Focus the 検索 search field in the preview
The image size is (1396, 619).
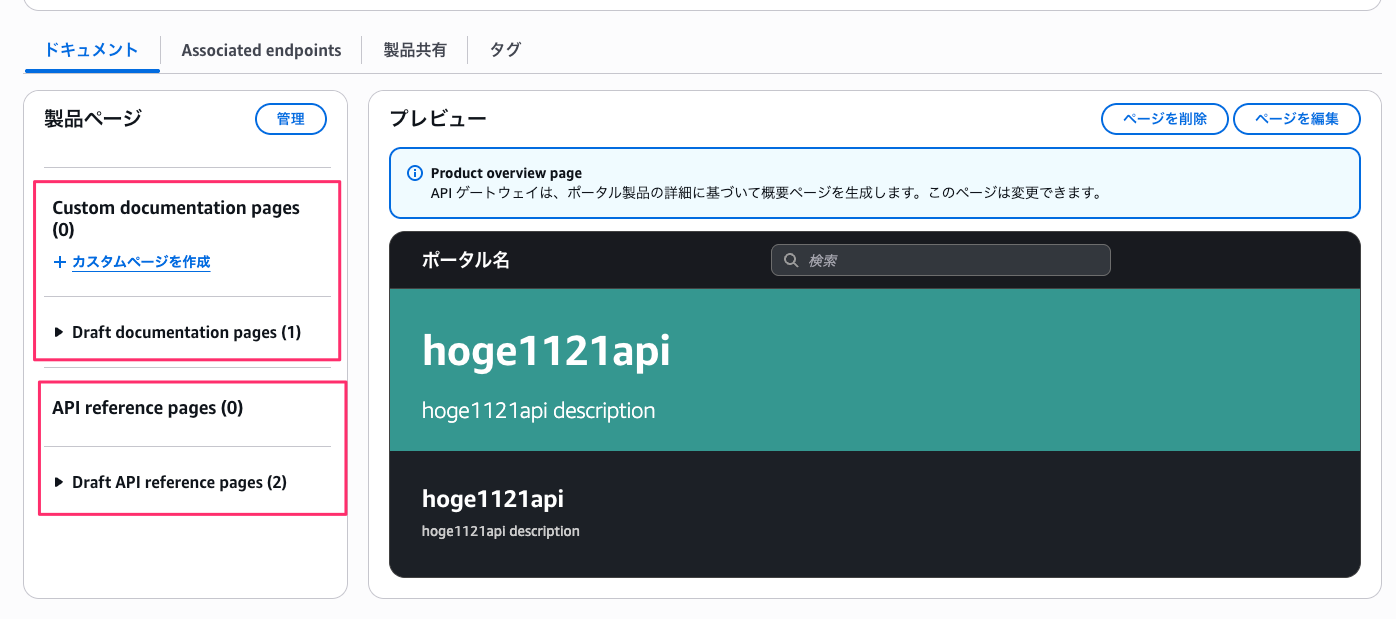[x=950, y=261]
